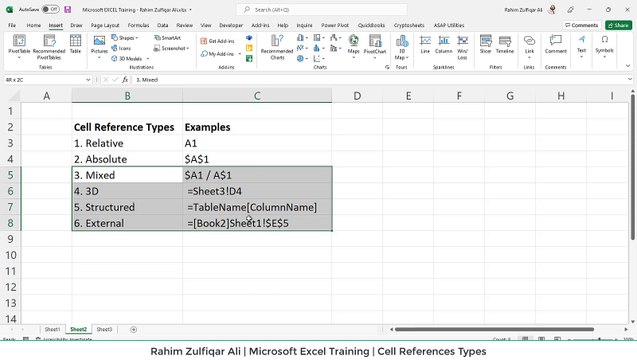
Task: Click the Share button
Action: (619, 25)
